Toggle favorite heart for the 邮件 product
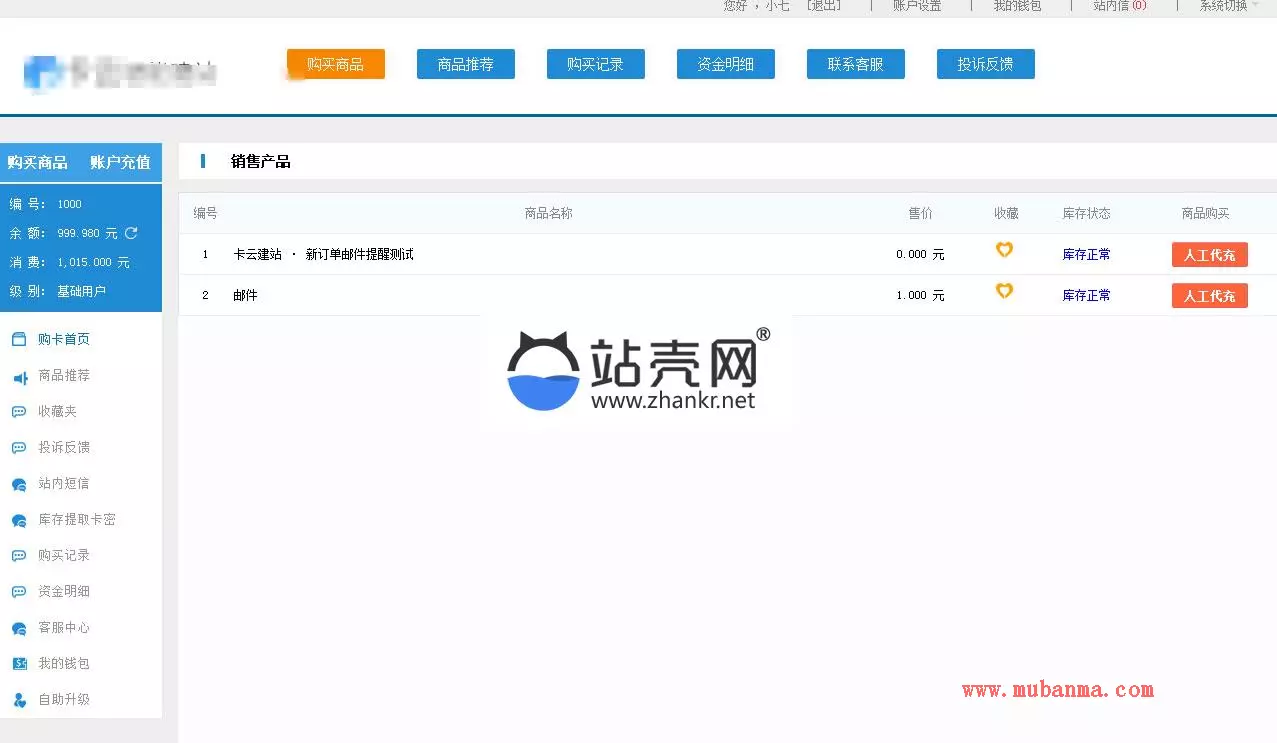 point(1004,291)
